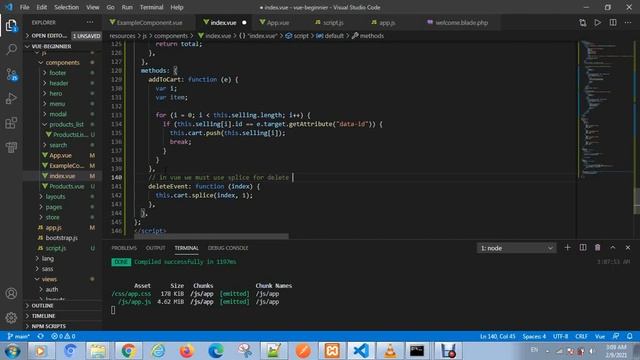Split the editor right

click(613, 23)
